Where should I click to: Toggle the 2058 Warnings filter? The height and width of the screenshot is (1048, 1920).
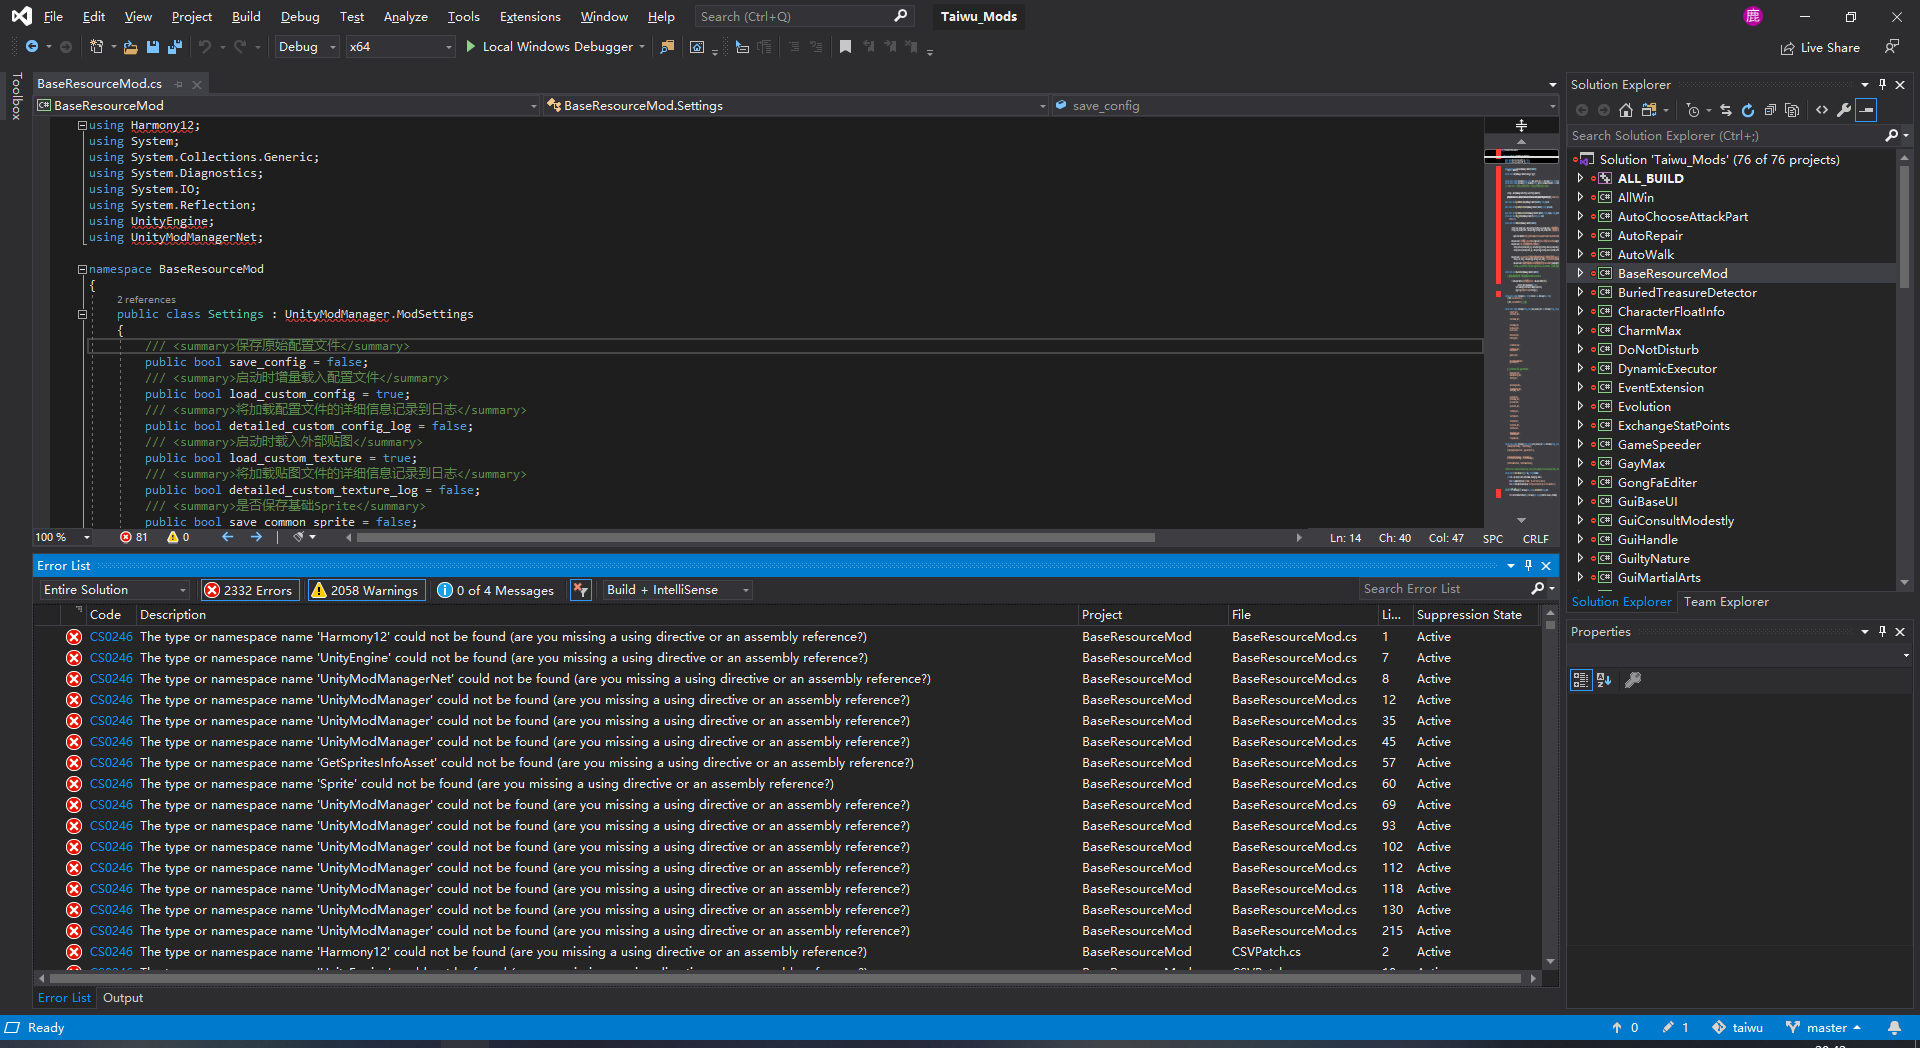(x=366, y=589)
